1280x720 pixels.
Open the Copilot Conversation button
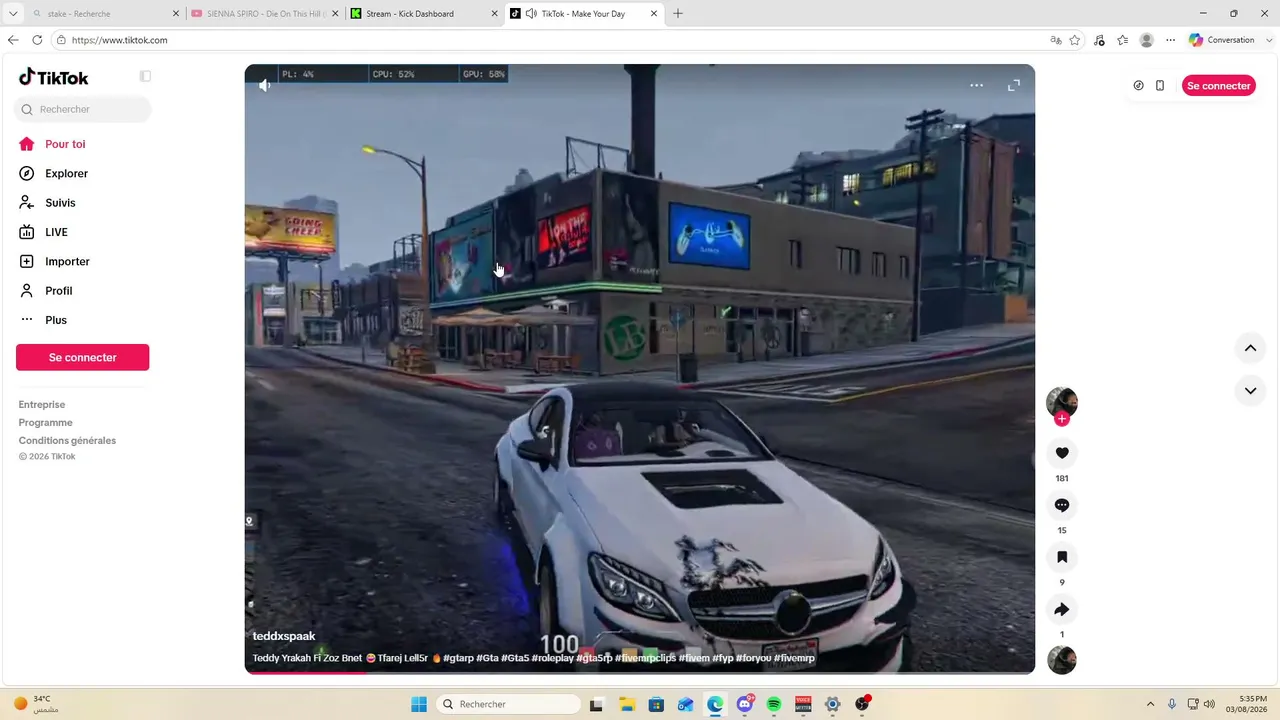[x=1222, y=40]
